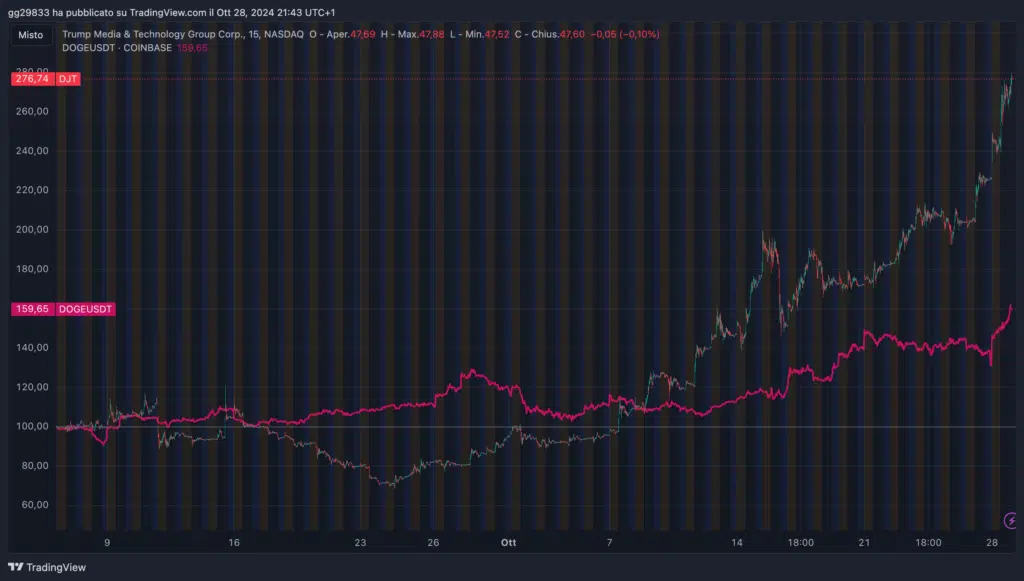This screenshot has width=1024, height=581.
Task: Click the TradingView logo
Action: (x=47, y=567)
